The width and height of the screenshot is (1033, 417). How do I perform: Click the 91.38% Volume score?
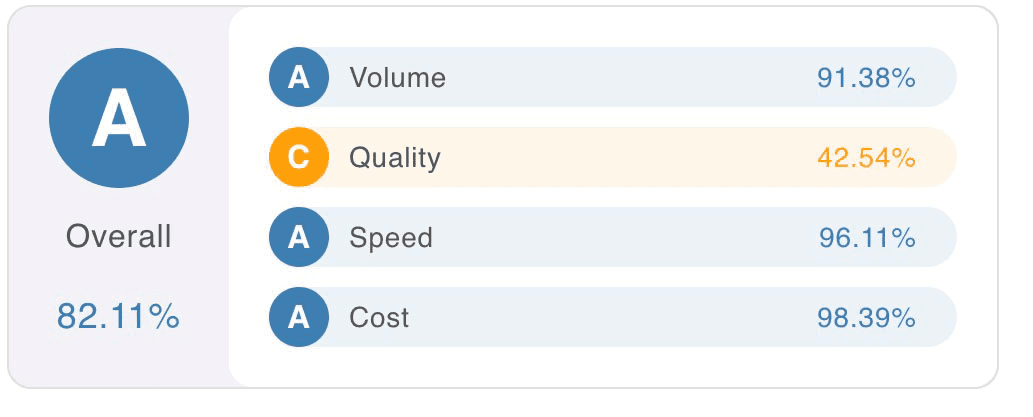coord(866,77)
